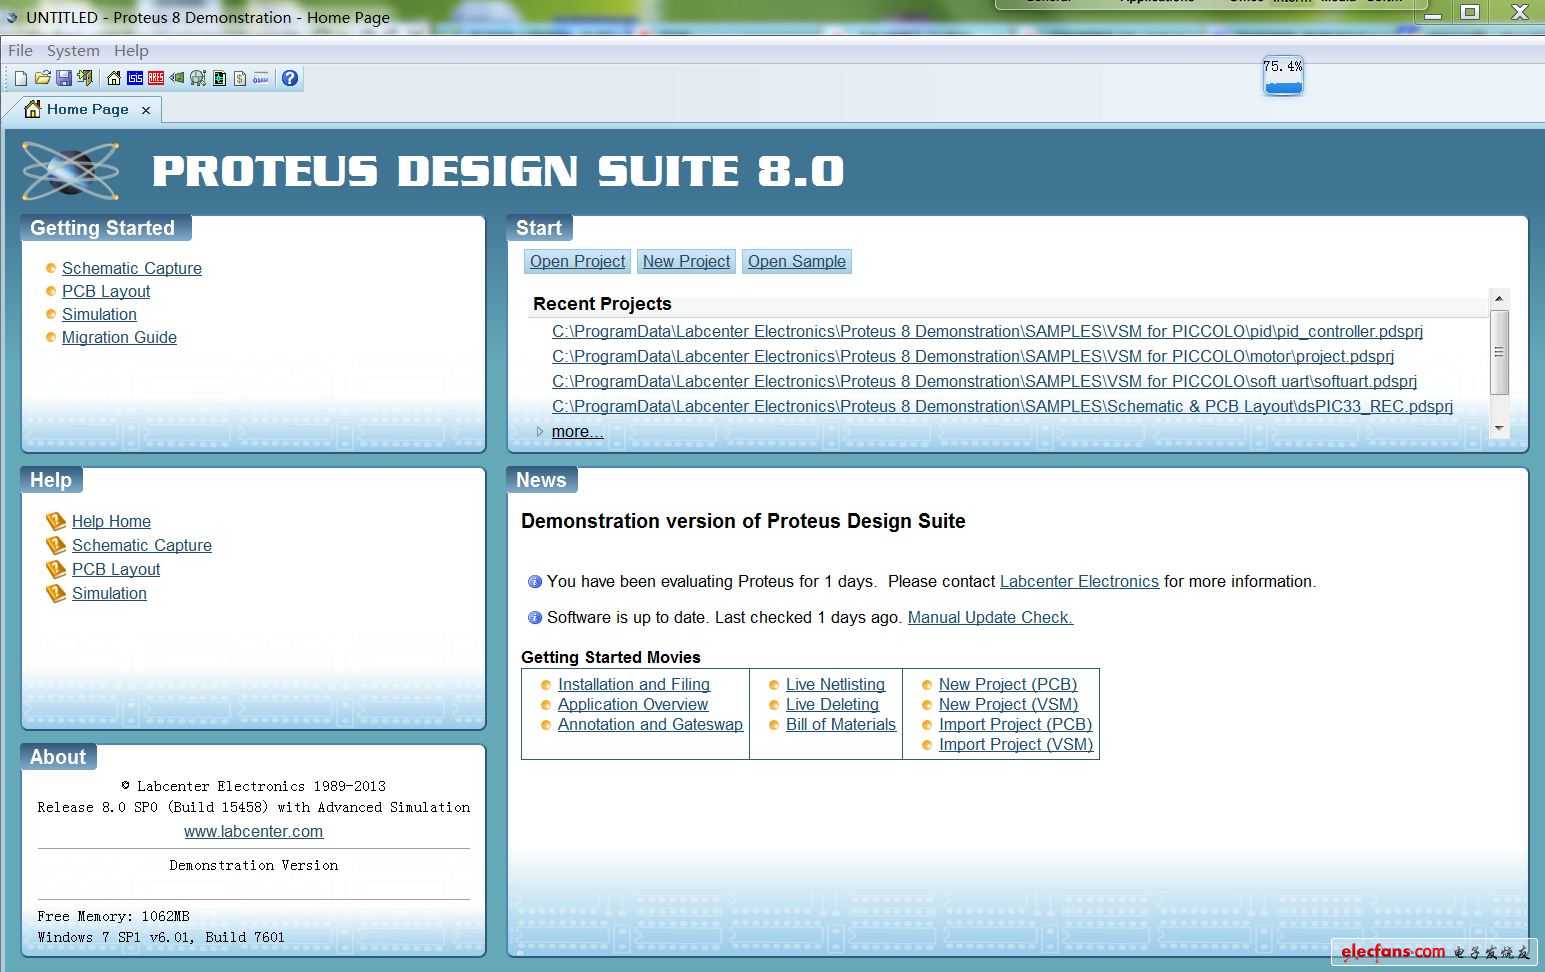Image resolution: width=1545 pixels, height=972 pixels.
Task: Click the house icon on Home Page tab
Action: (33, 108)
